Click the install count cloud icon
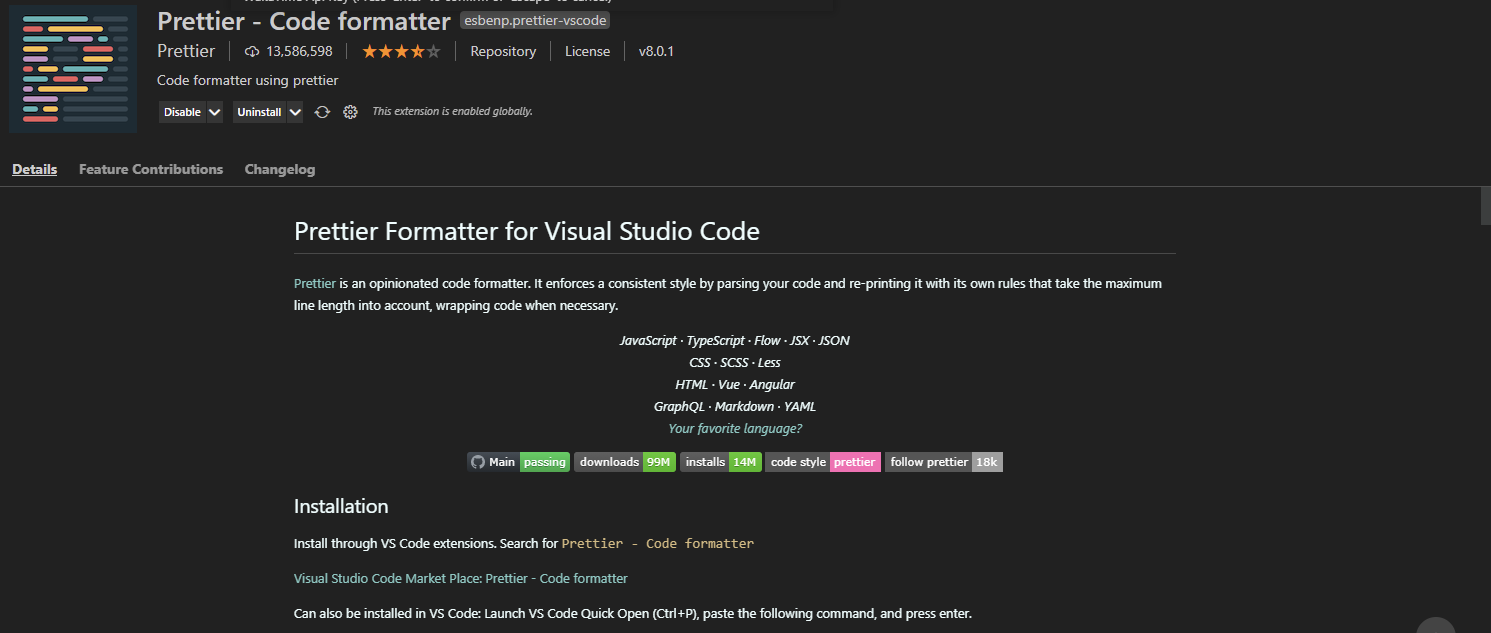This screenshot has width=1491, height=633. (252, 51)
